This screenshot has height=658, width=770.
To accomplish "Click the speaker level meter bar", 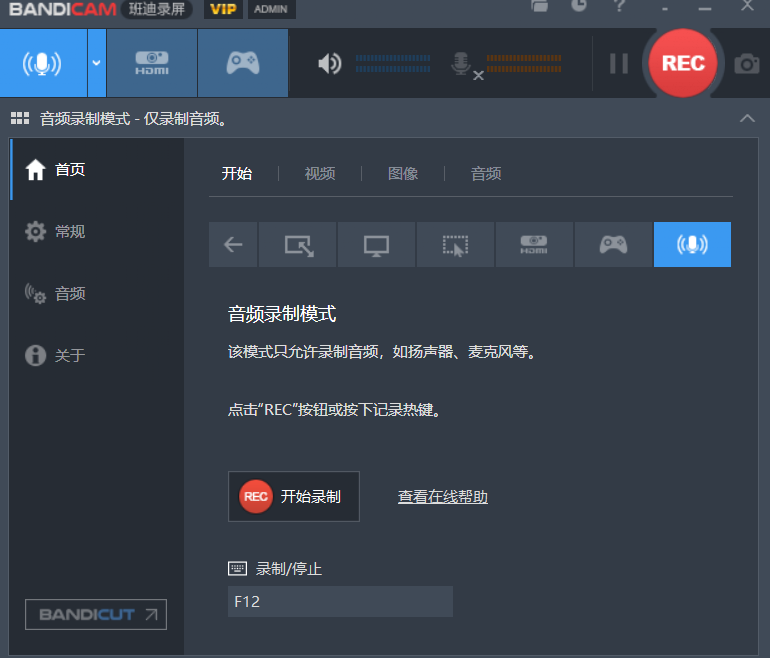I will (x=393, y=63).
